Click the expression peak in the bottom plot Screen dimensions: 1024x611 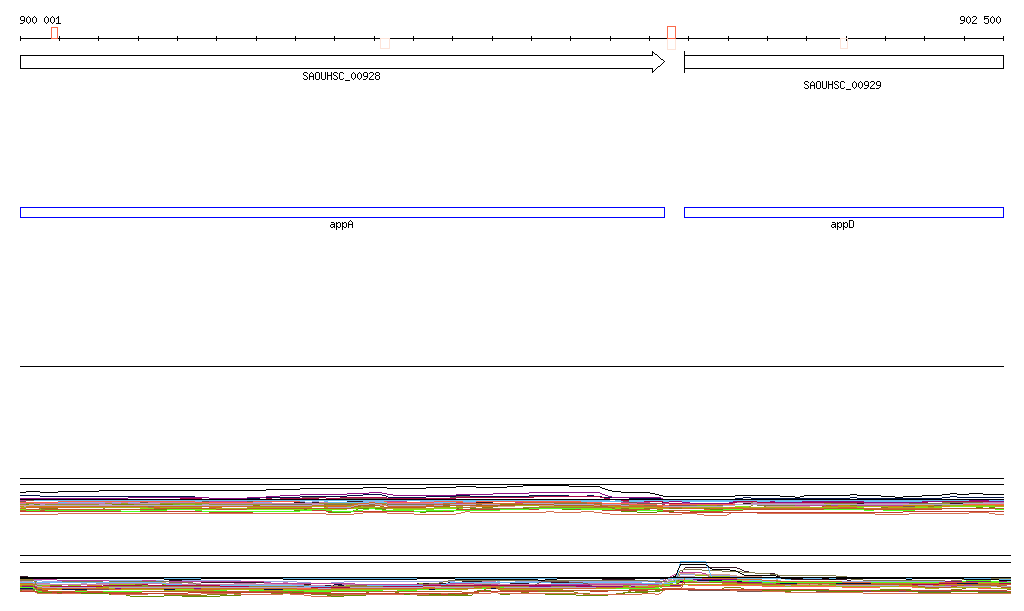pyautogui.click(x=694, y=564)
